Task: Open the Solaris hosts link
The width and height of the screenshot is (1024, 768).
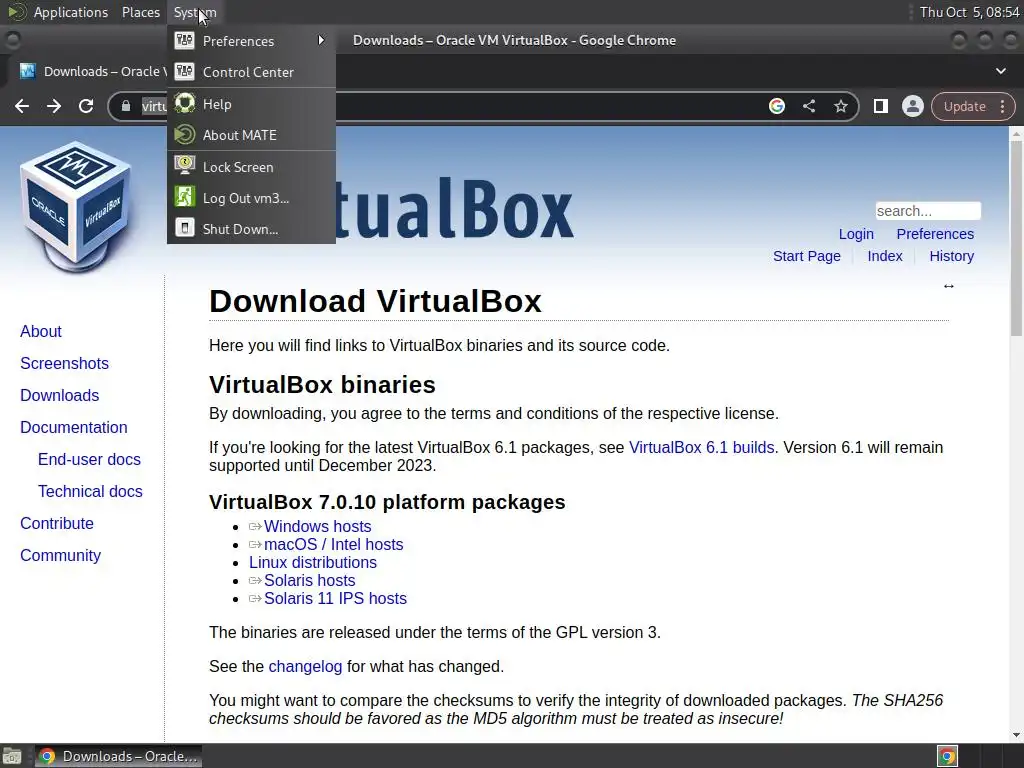Action: click(310, 581)
